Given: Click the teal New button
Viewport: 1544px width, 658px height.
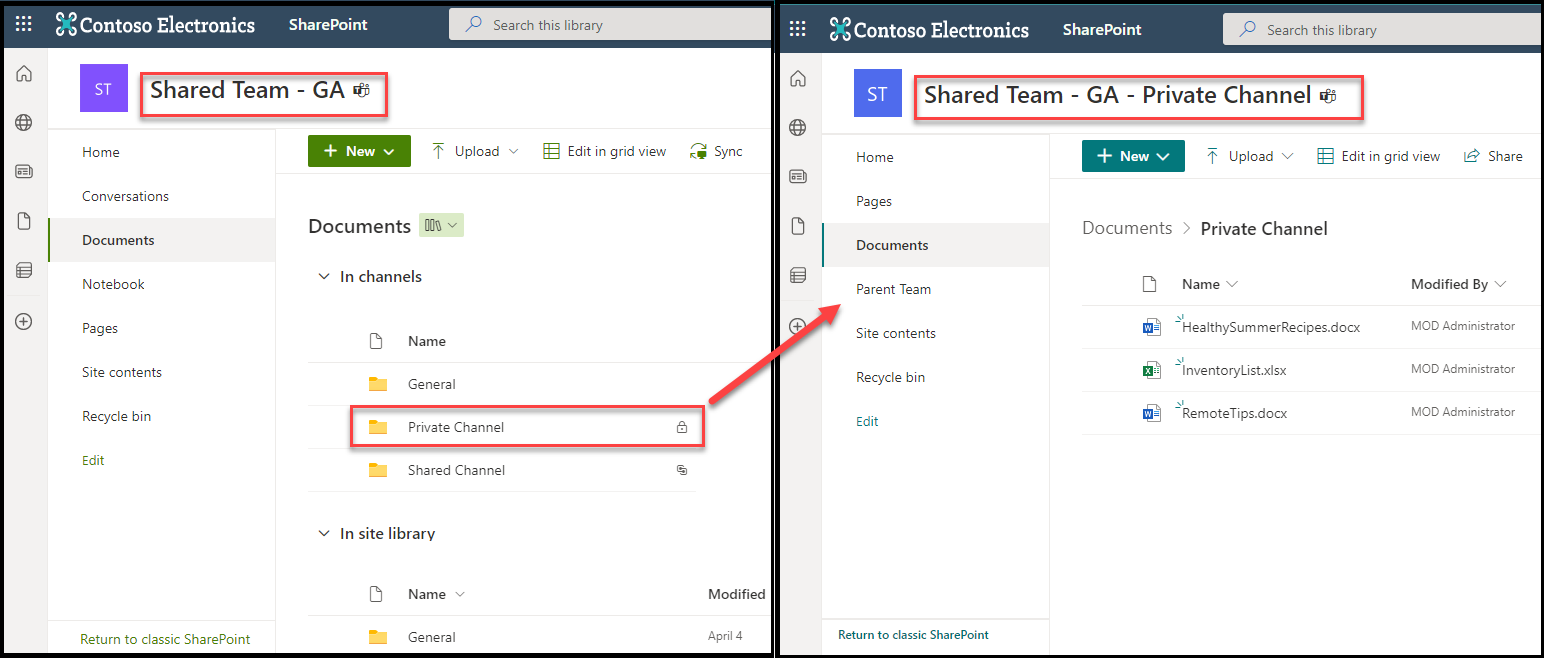Looking at the screenshot, I should coord(1133,156).
